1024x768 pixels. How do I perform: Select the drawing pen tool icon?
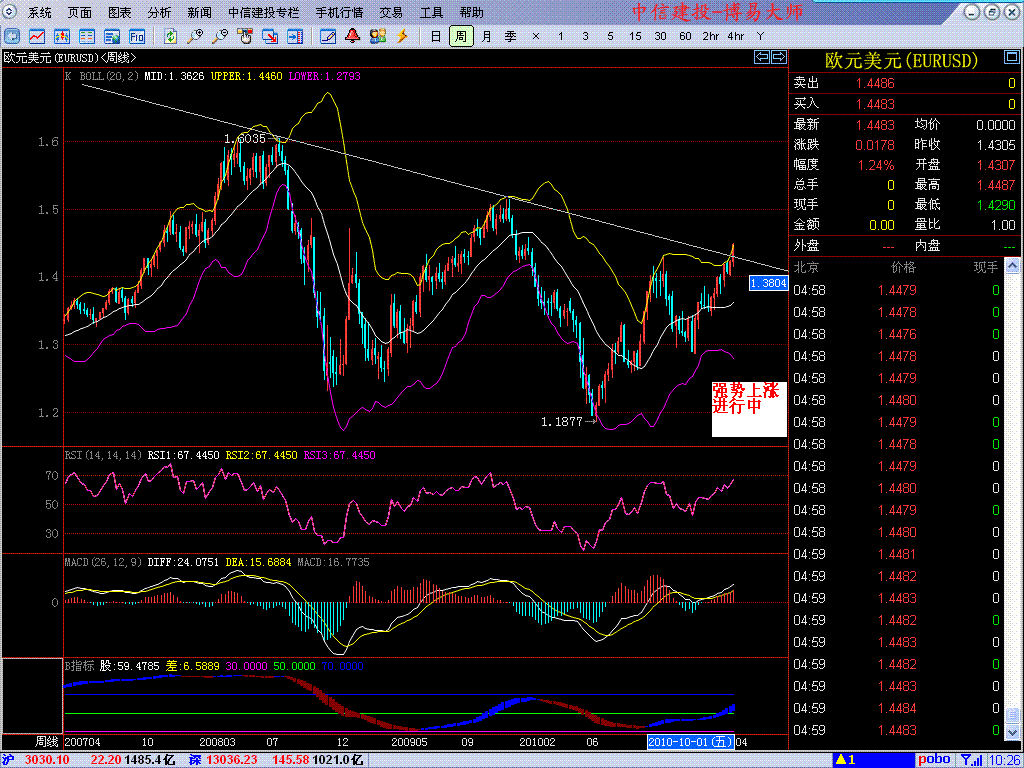[x=328, y=36]
